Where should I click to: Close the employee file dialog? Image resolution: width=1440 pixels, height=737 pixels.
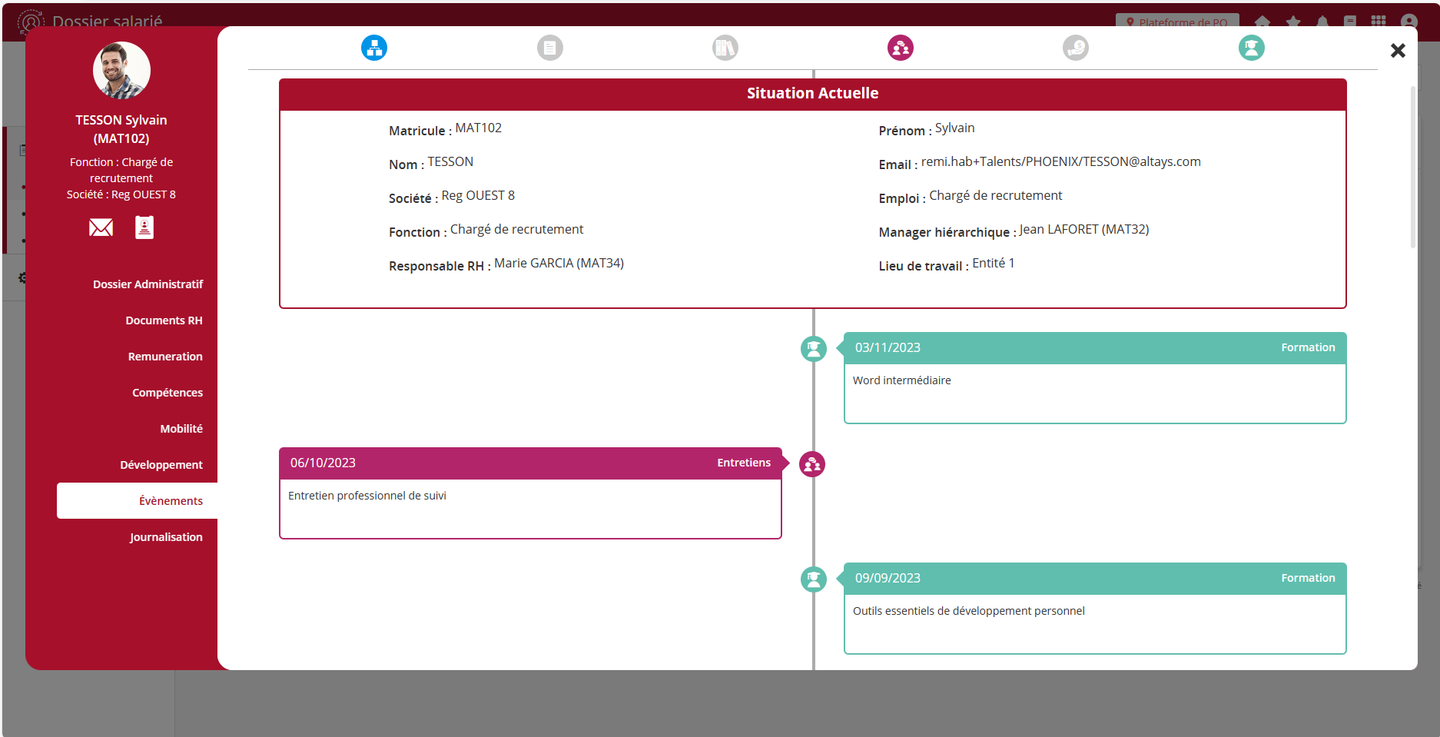pyautogui.click(x=1397, y=50)
